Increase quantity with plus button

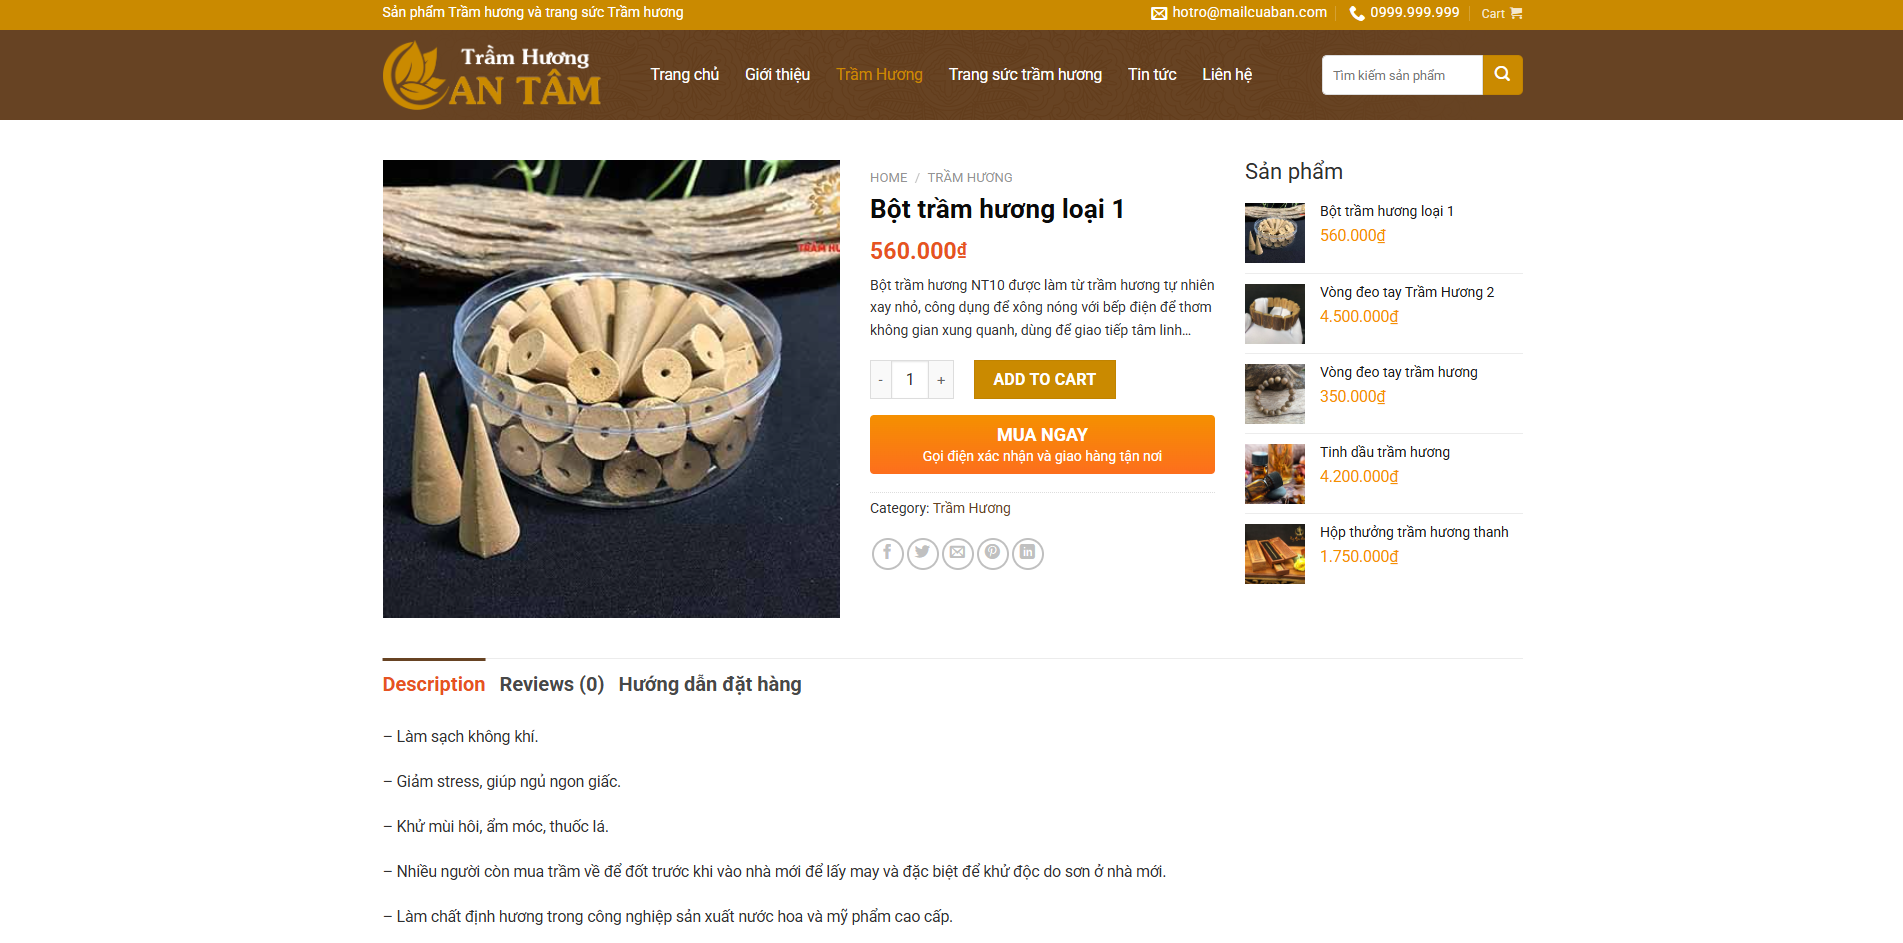tap(941, 380)
